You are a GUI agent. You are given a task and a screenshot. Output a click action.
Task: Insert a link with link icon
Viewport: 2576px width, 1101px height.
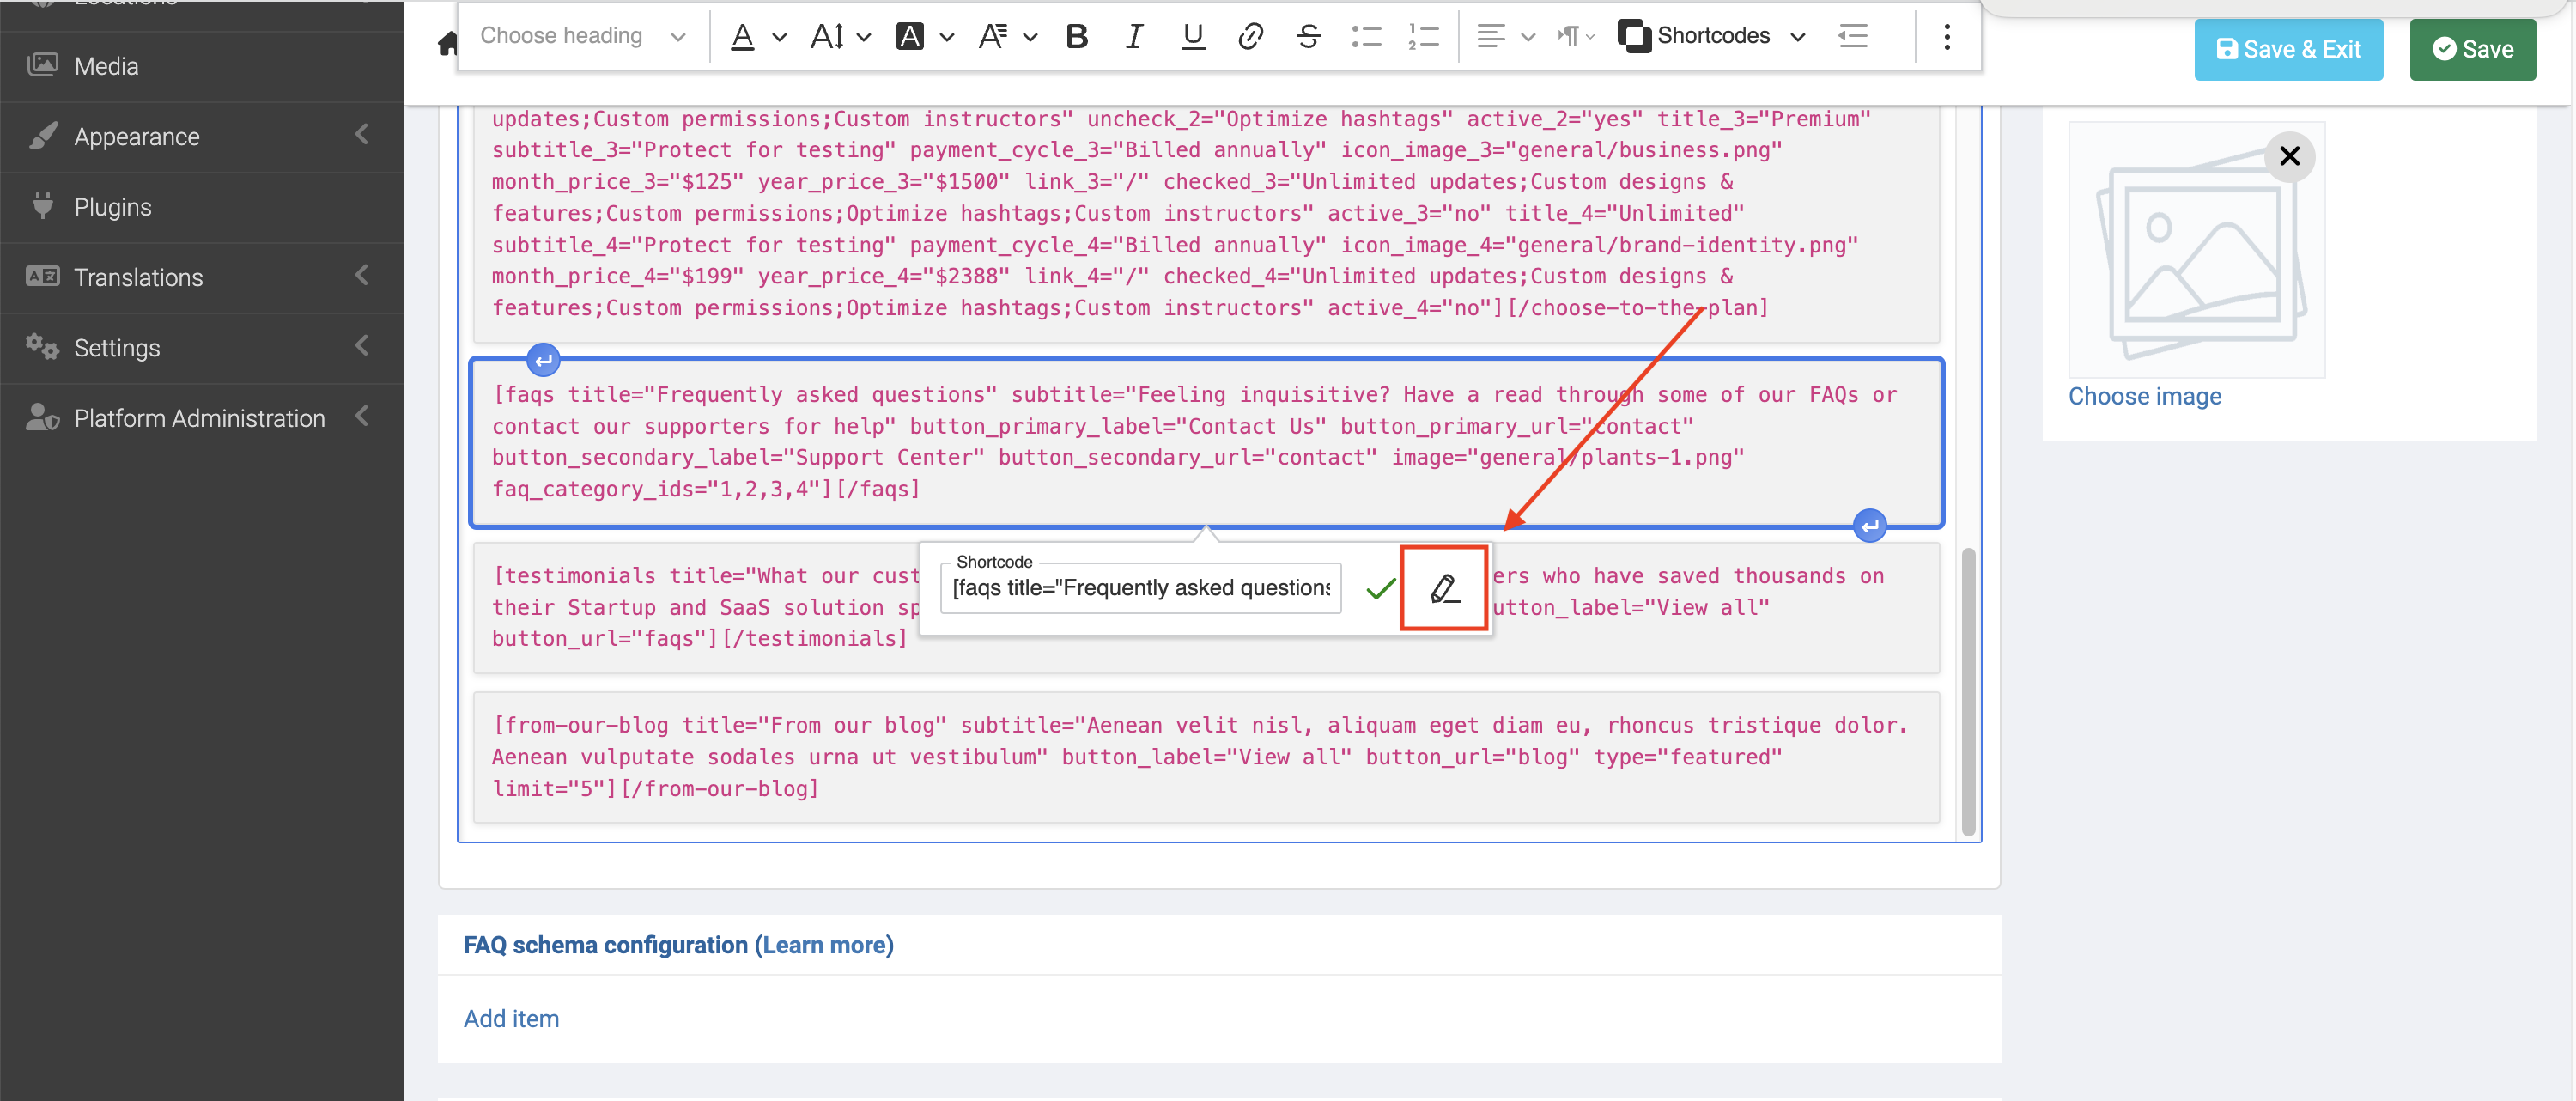[x=1250, y=37]
